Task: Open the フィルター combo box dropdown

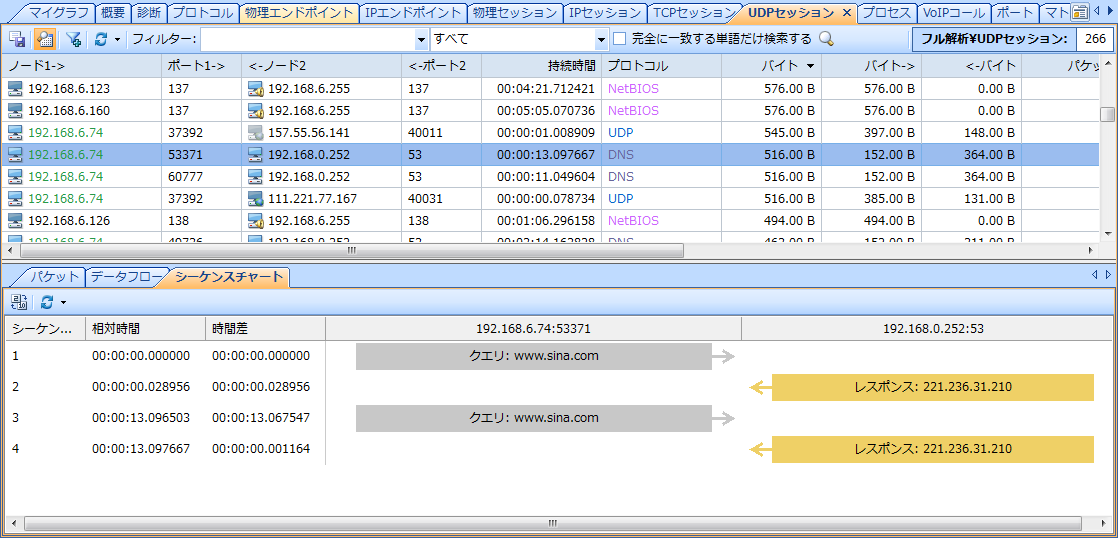Action: (421, 39)
